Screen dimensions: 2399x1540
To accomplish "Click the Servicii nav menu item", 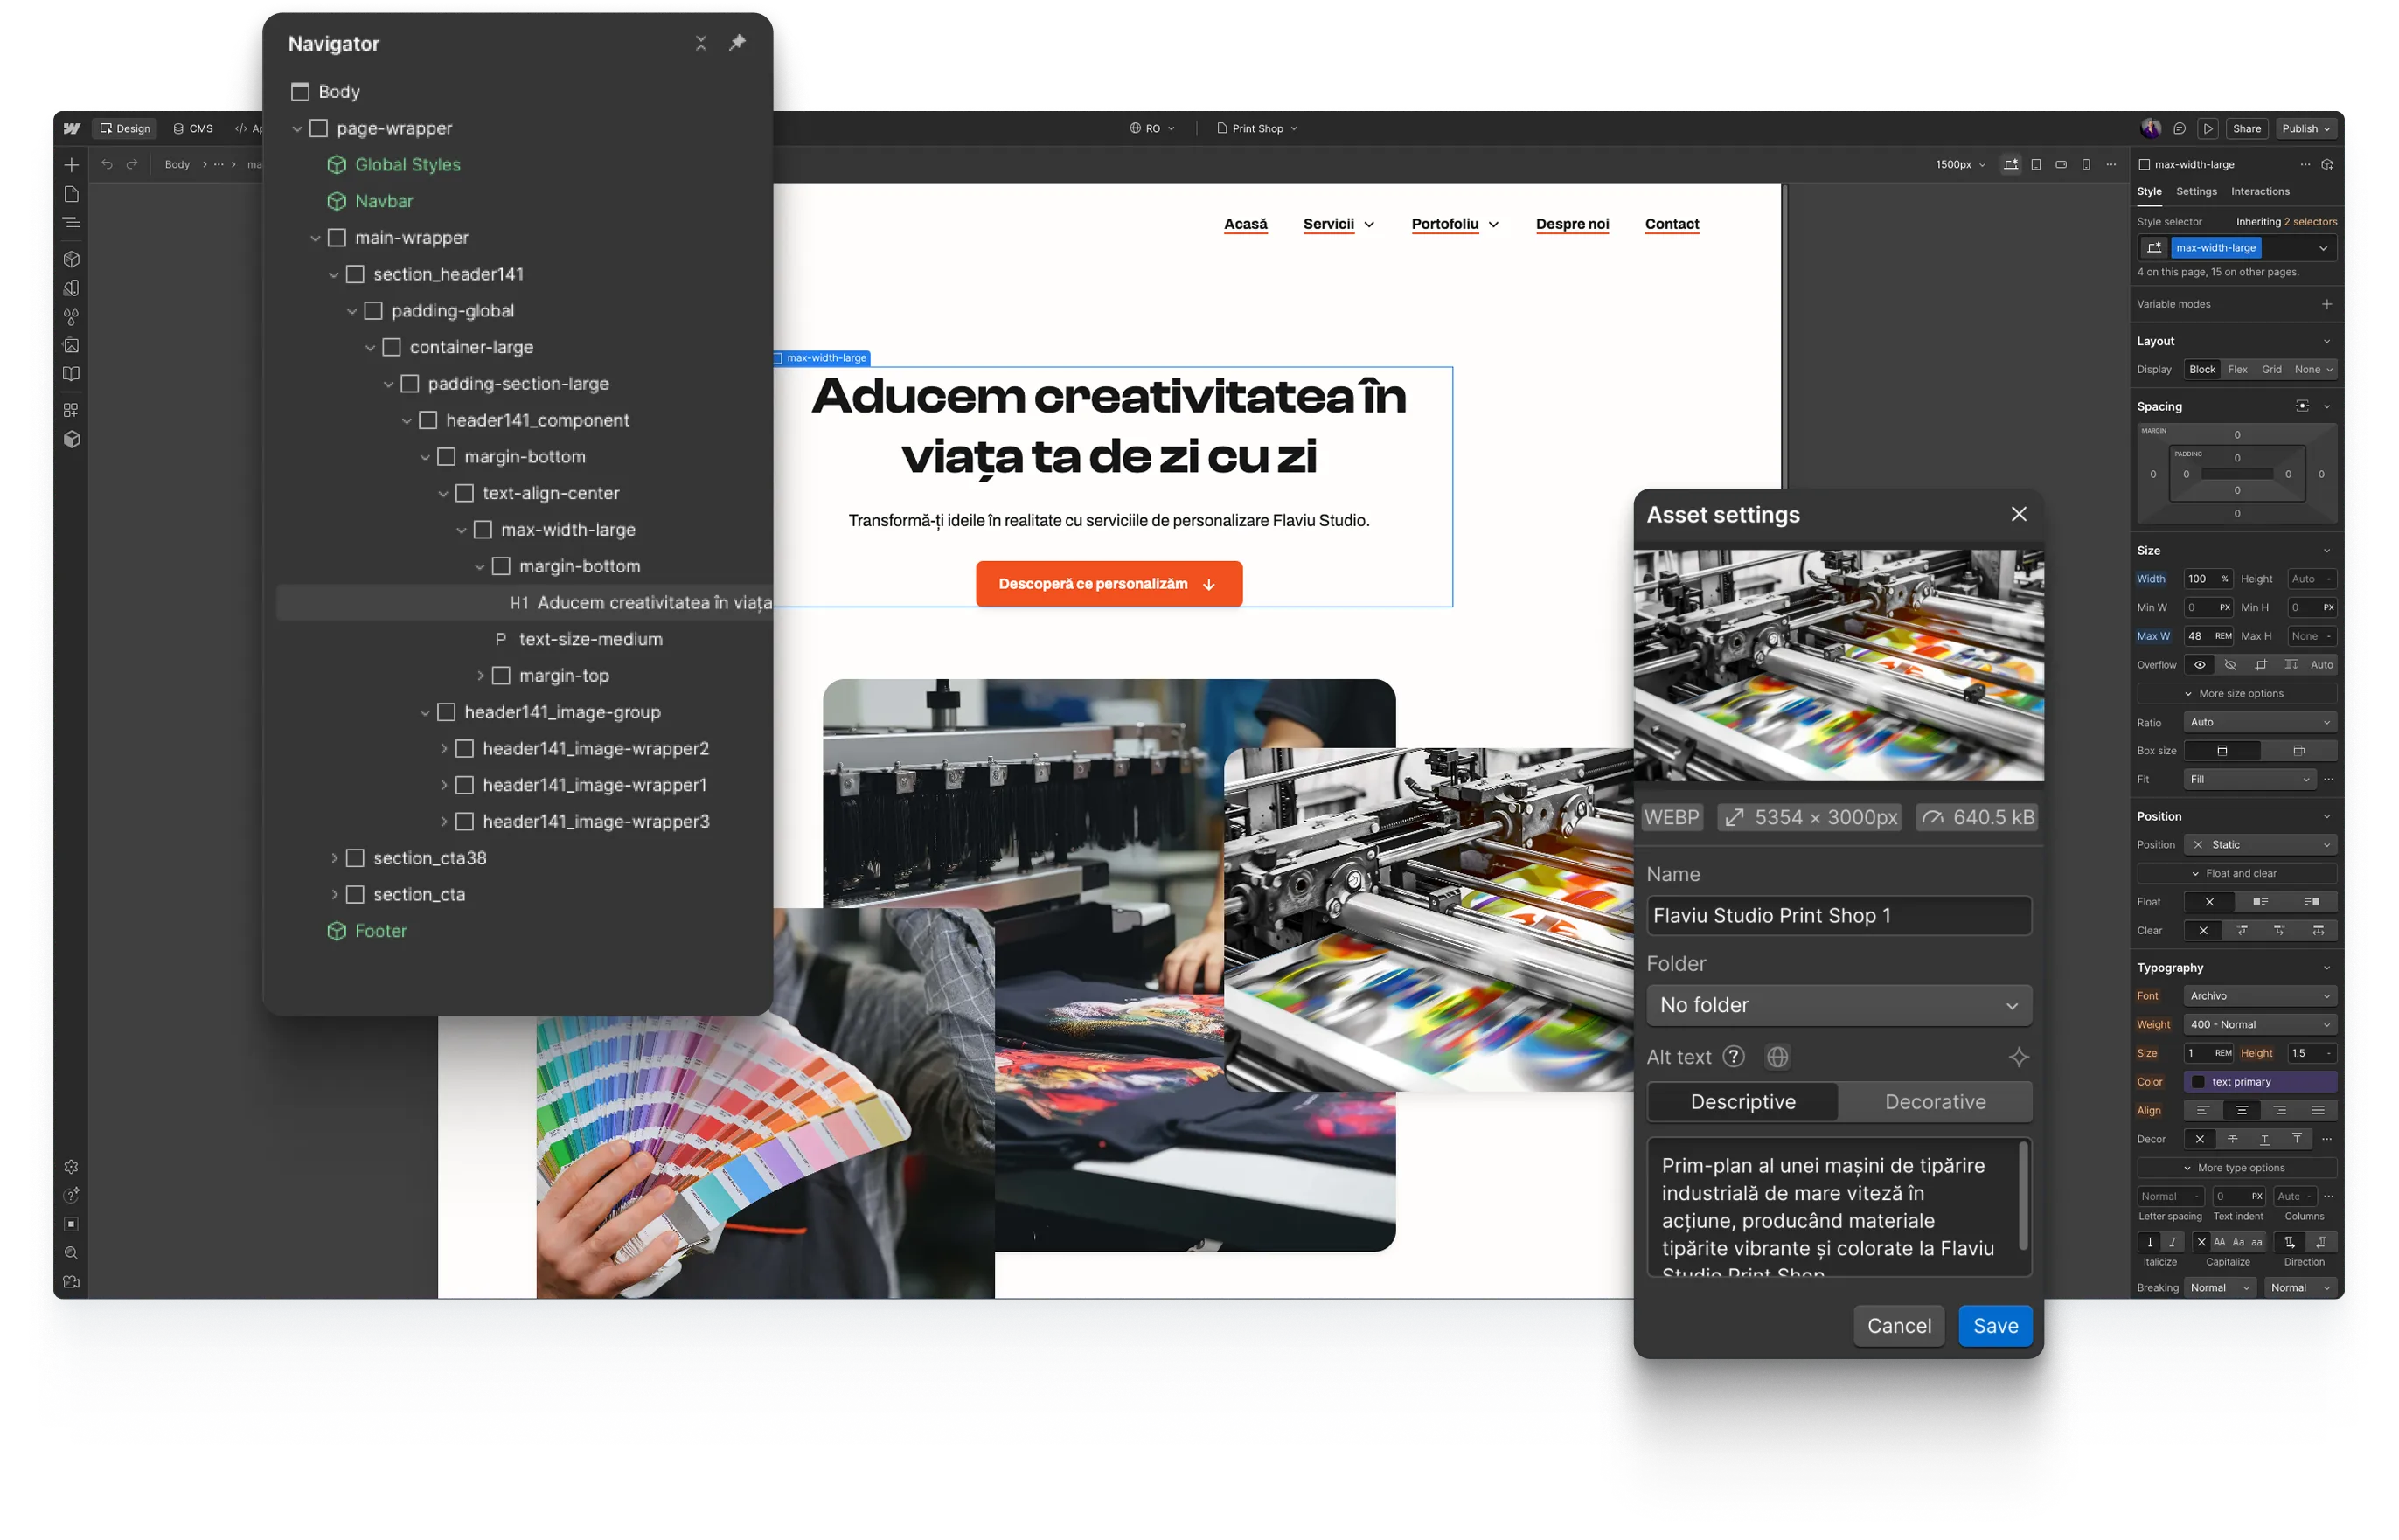I will pyautogui.click(x=1338, y=224).
